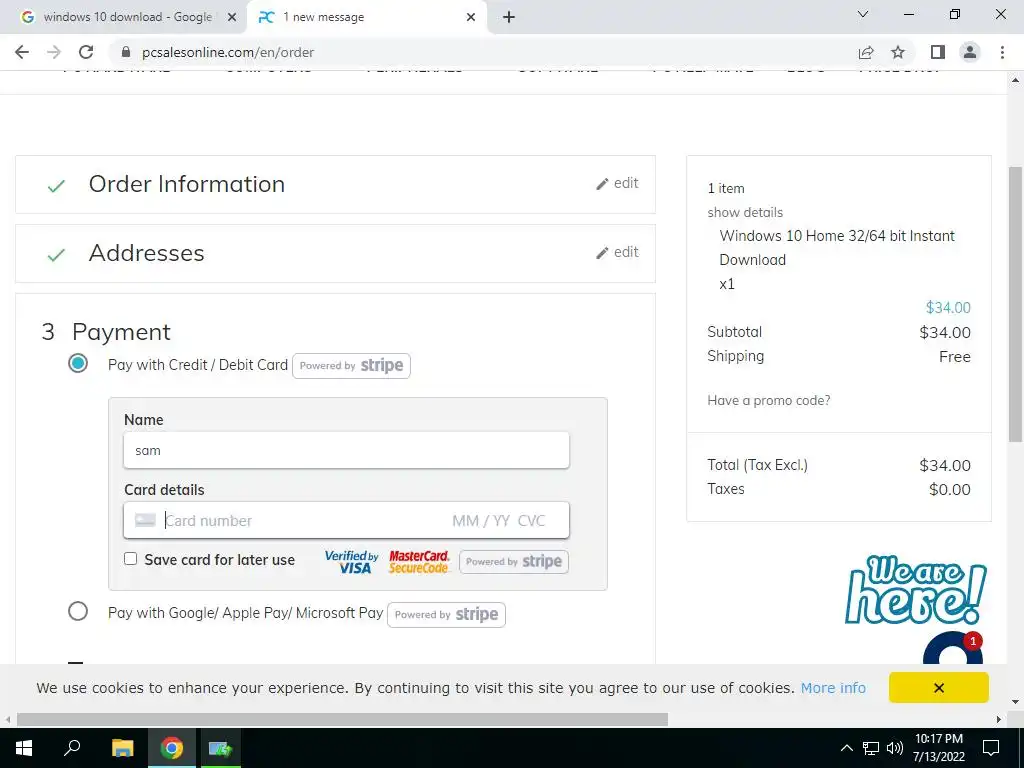Open the volume control in tray
1024x768 pixels.
(x=895, y=748)
